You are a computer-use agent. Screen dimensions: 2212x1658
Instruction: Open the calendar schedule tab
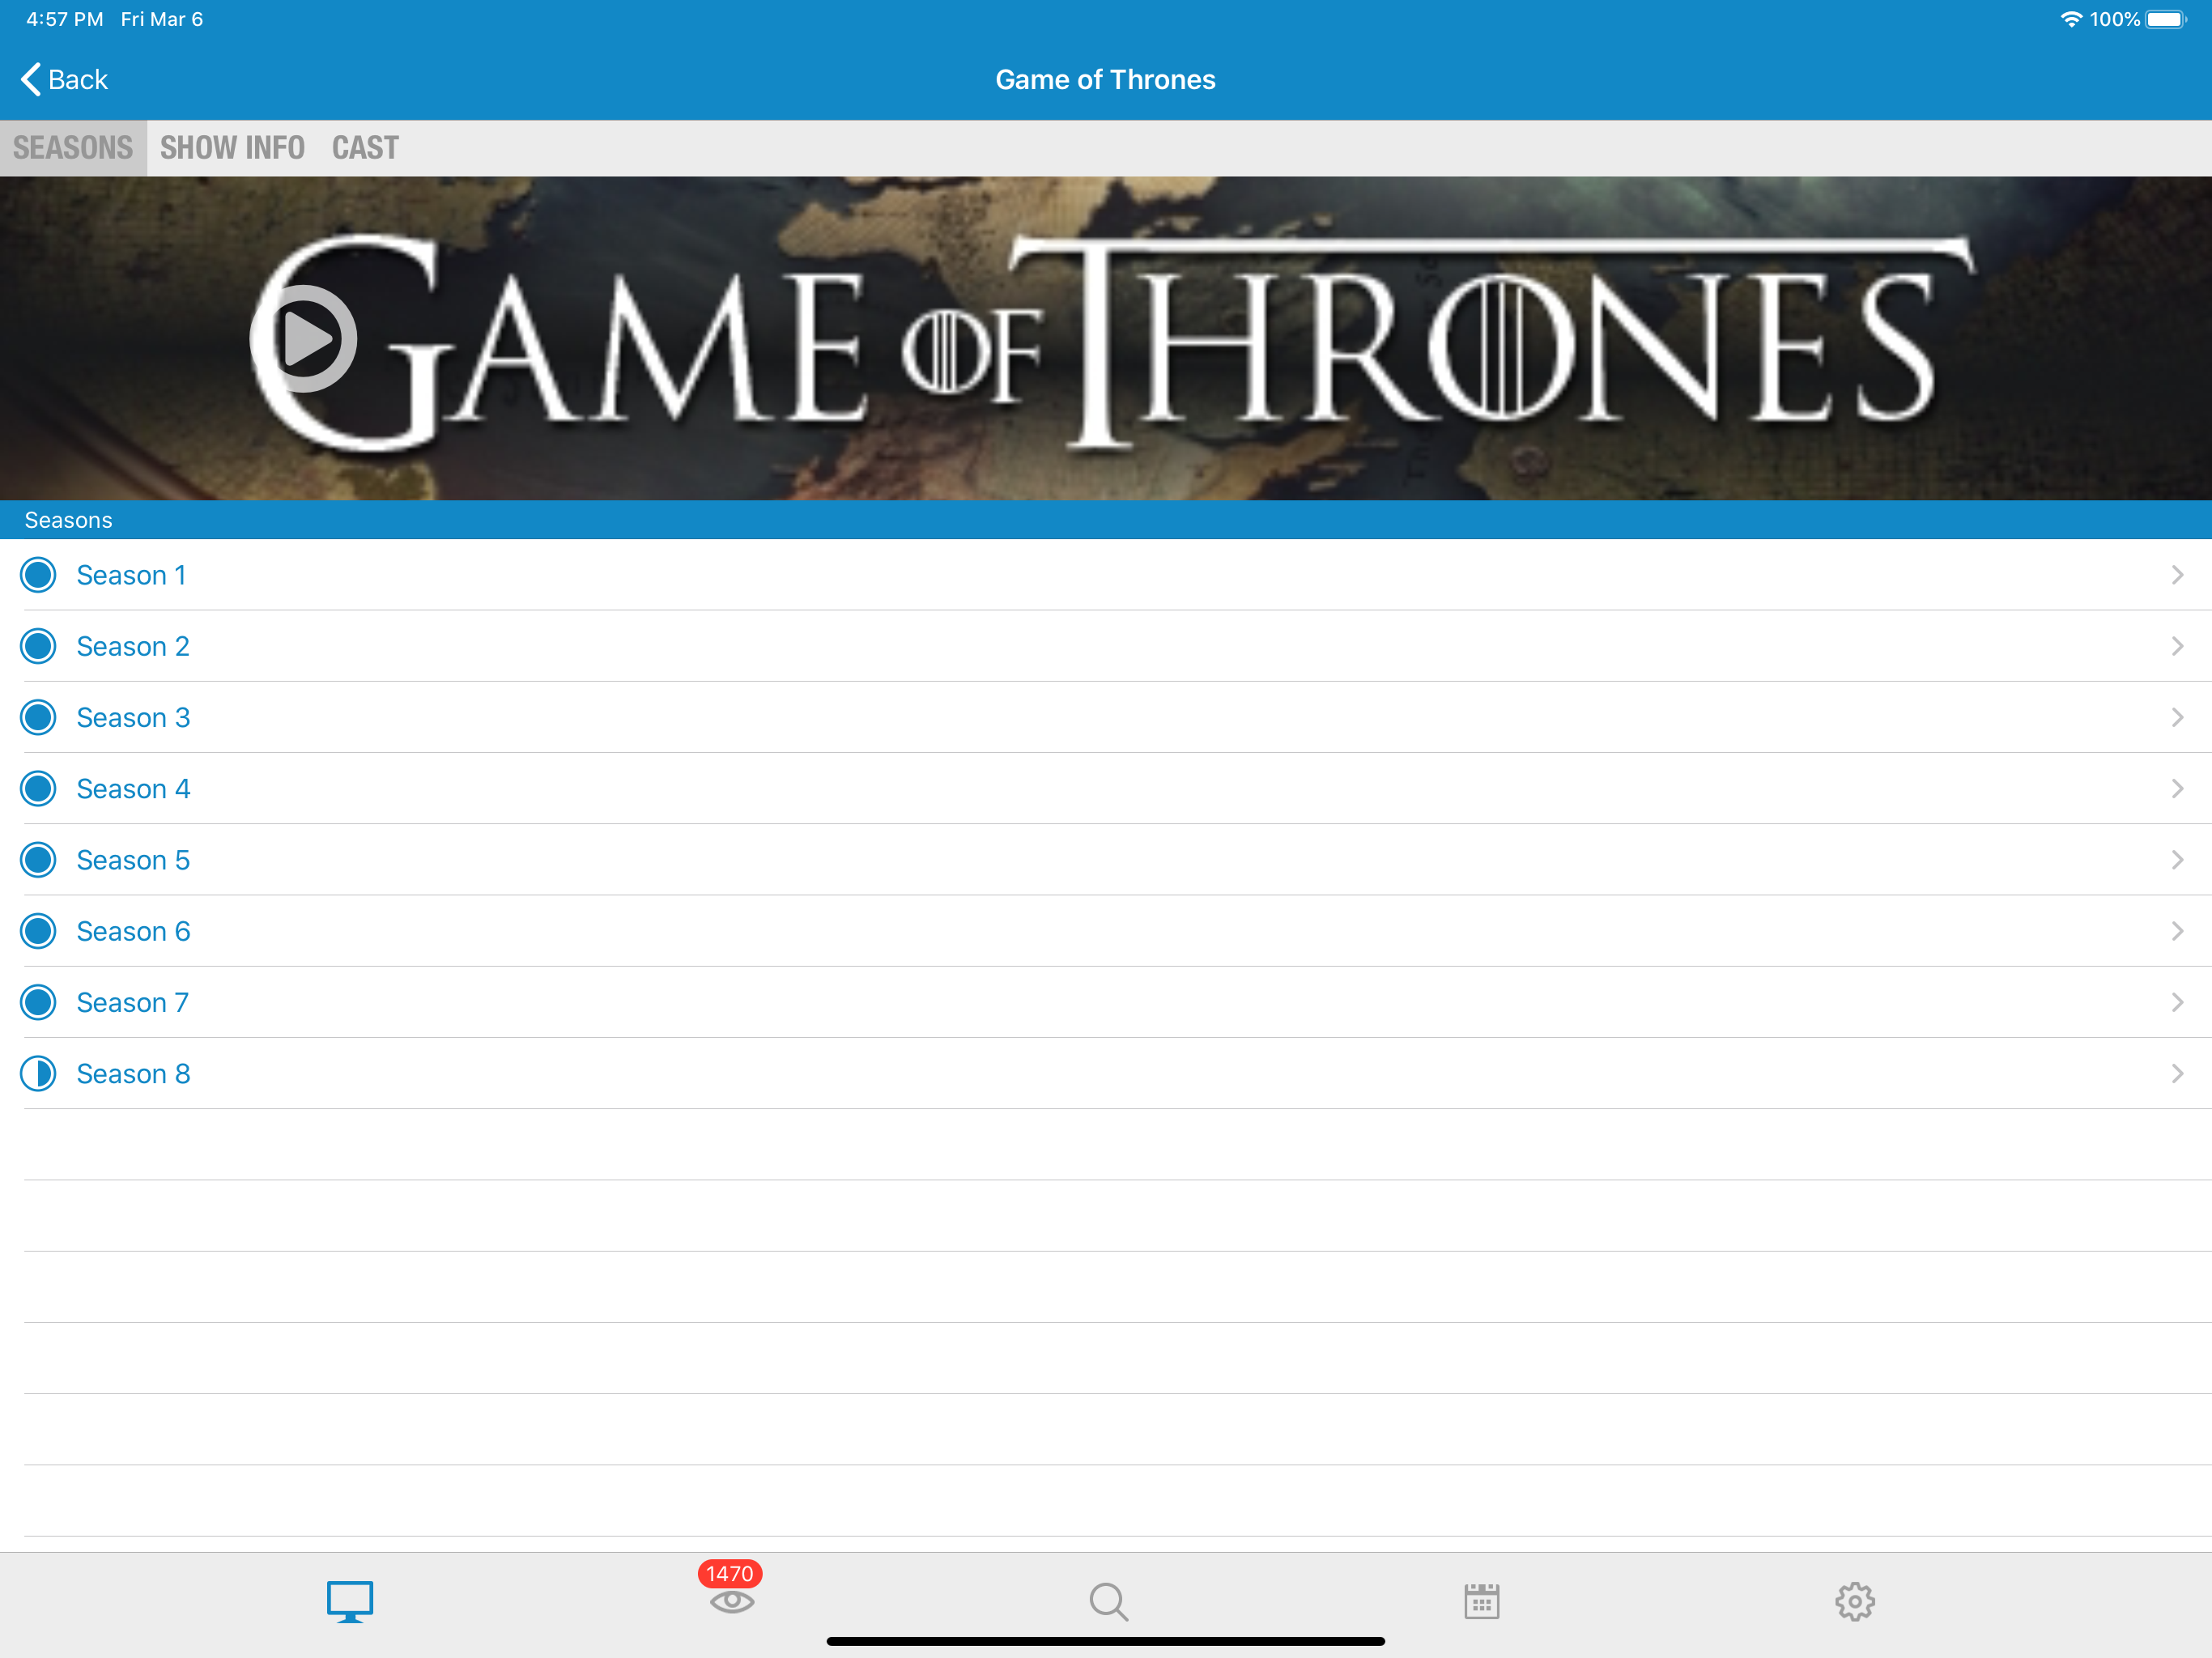[x=1481, y=1601]
